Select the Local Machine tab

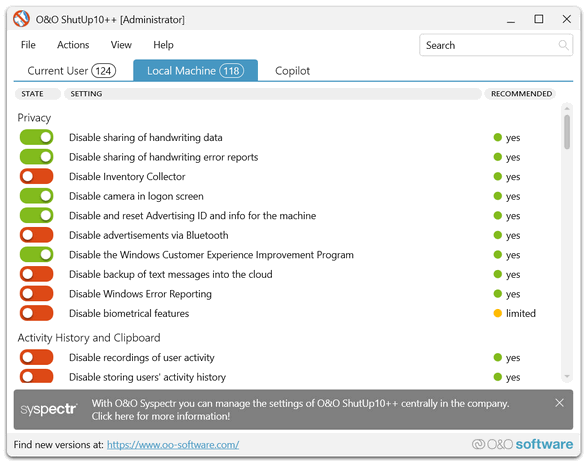195,70
